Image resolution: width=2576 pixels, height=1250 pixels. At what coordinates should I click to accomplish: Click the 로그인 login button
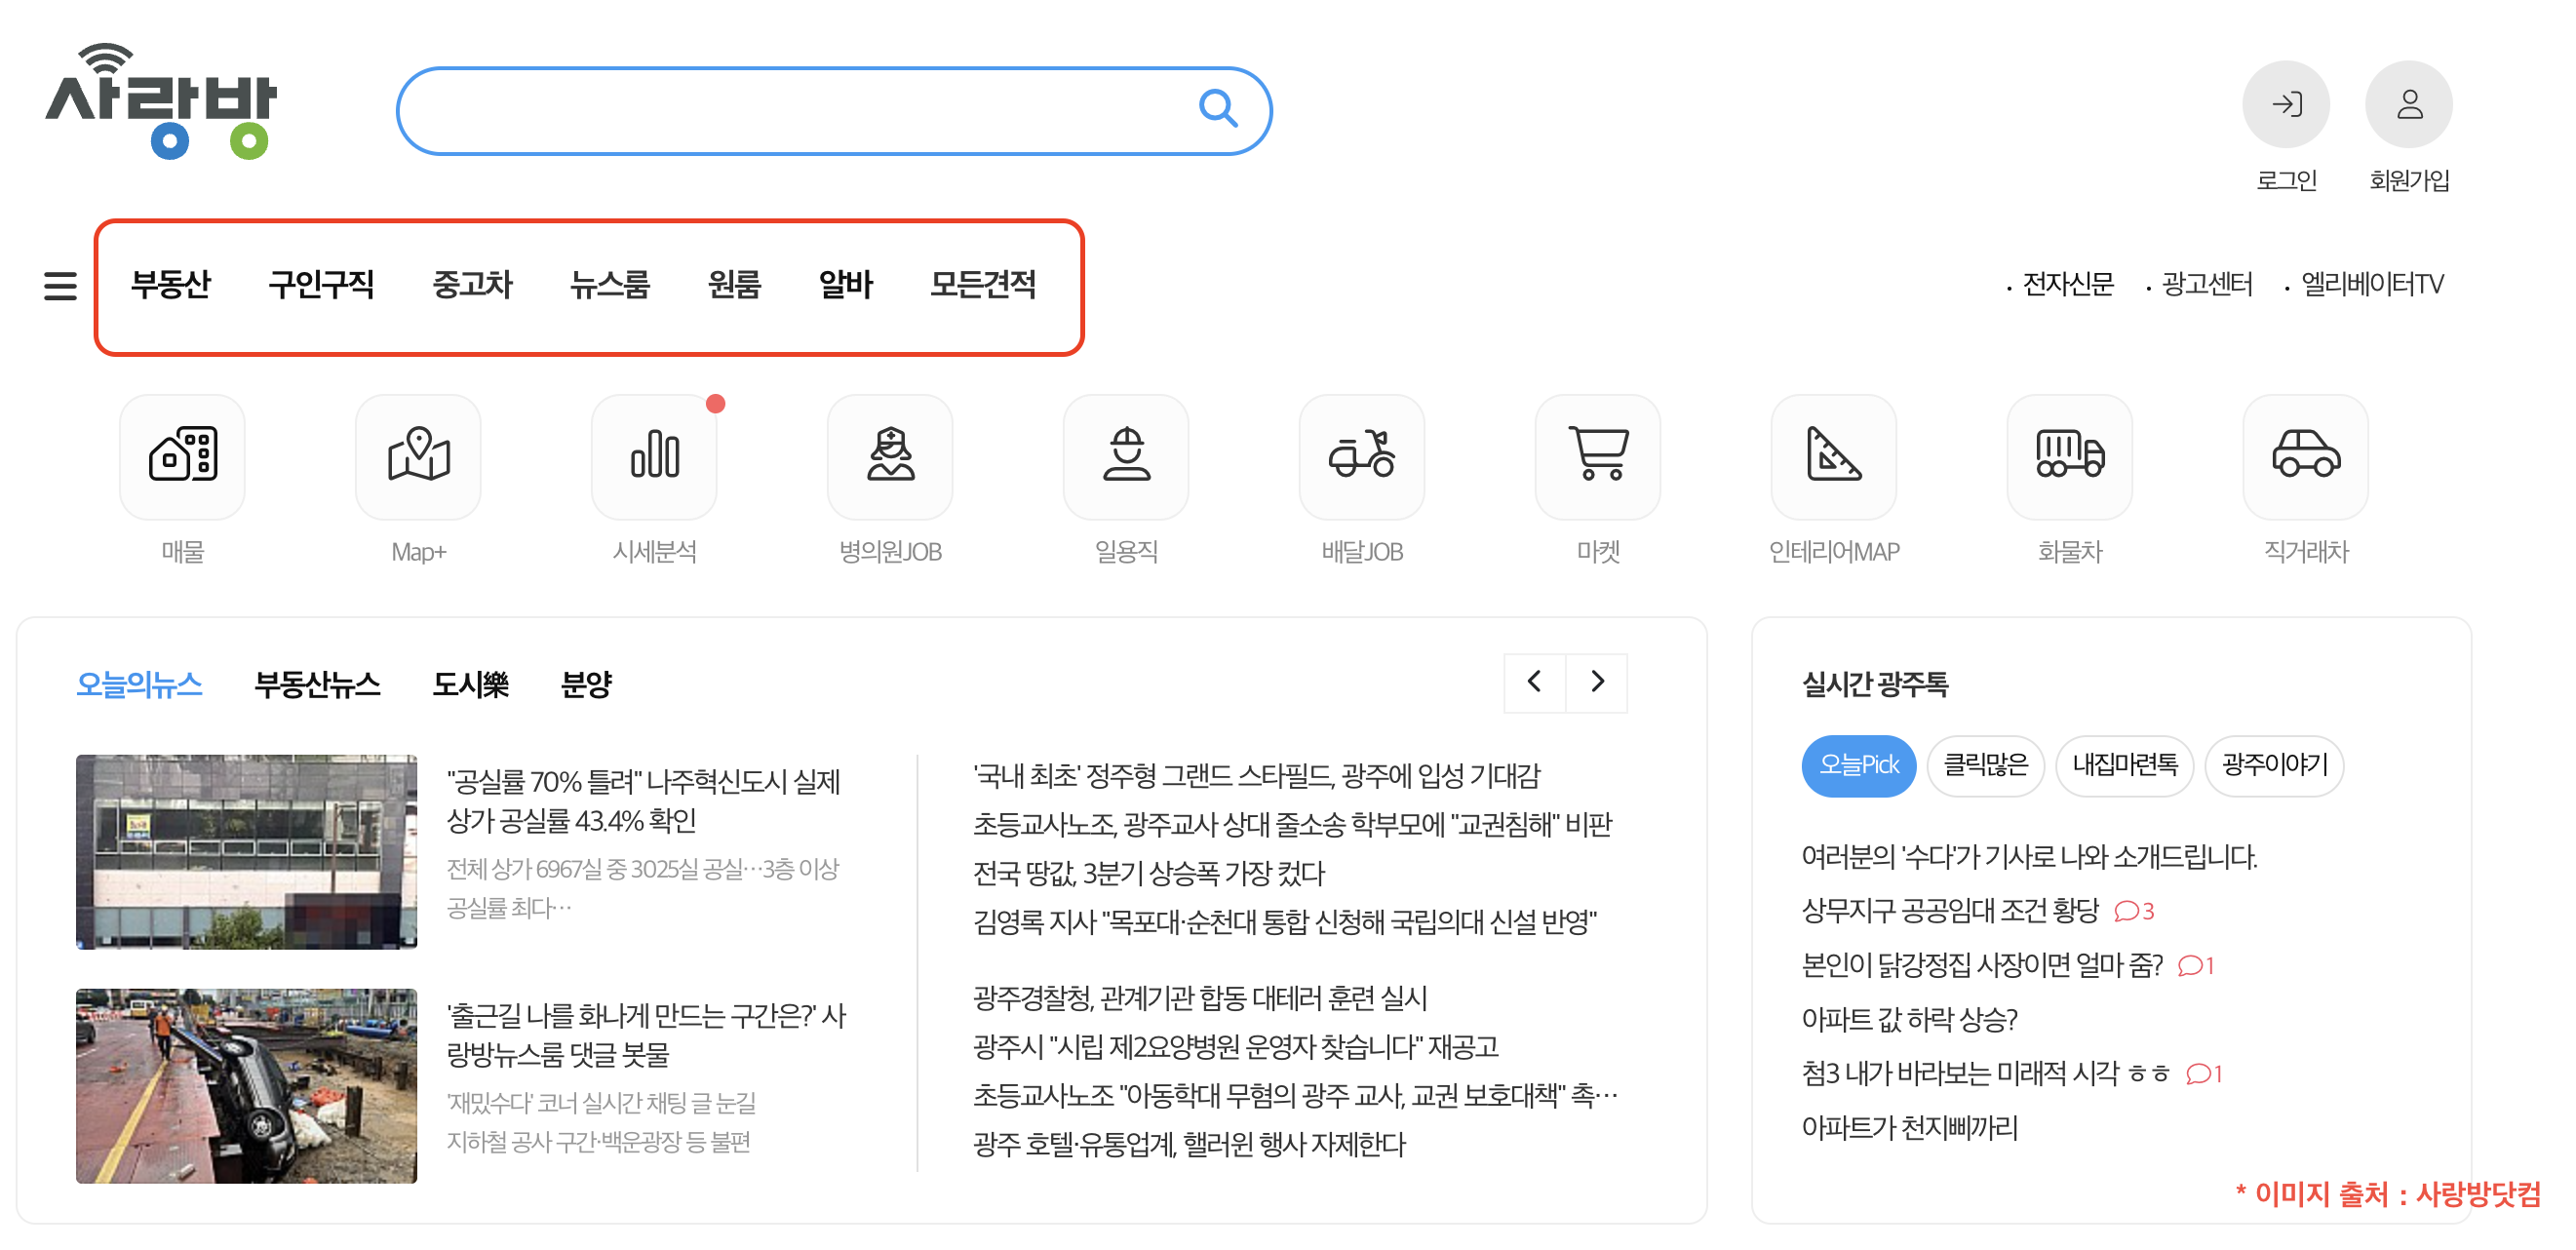pyautogui.click(x=2287, y=105)
